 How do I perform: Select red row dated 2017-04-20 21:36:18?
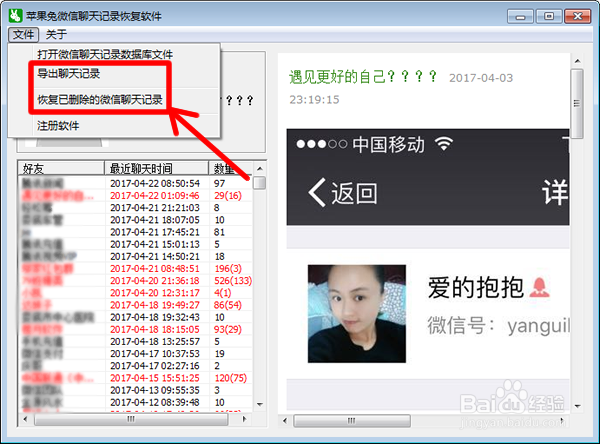coord(135,281)
